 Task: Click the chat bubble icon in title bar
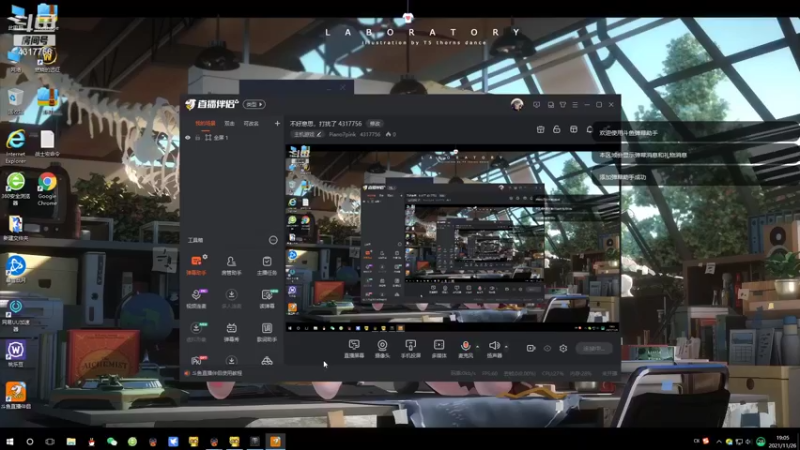(551, 105)
